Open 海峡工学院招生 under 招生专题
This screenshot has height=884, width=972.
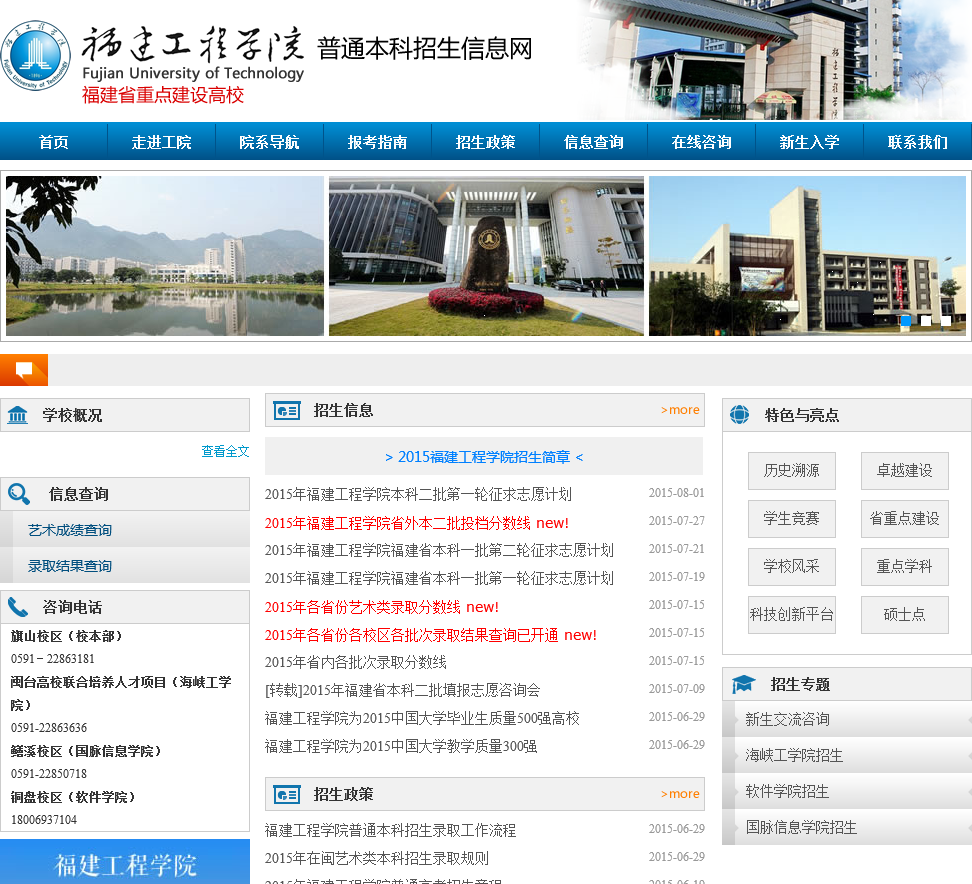pyautogui.click(x=794, y=755)
